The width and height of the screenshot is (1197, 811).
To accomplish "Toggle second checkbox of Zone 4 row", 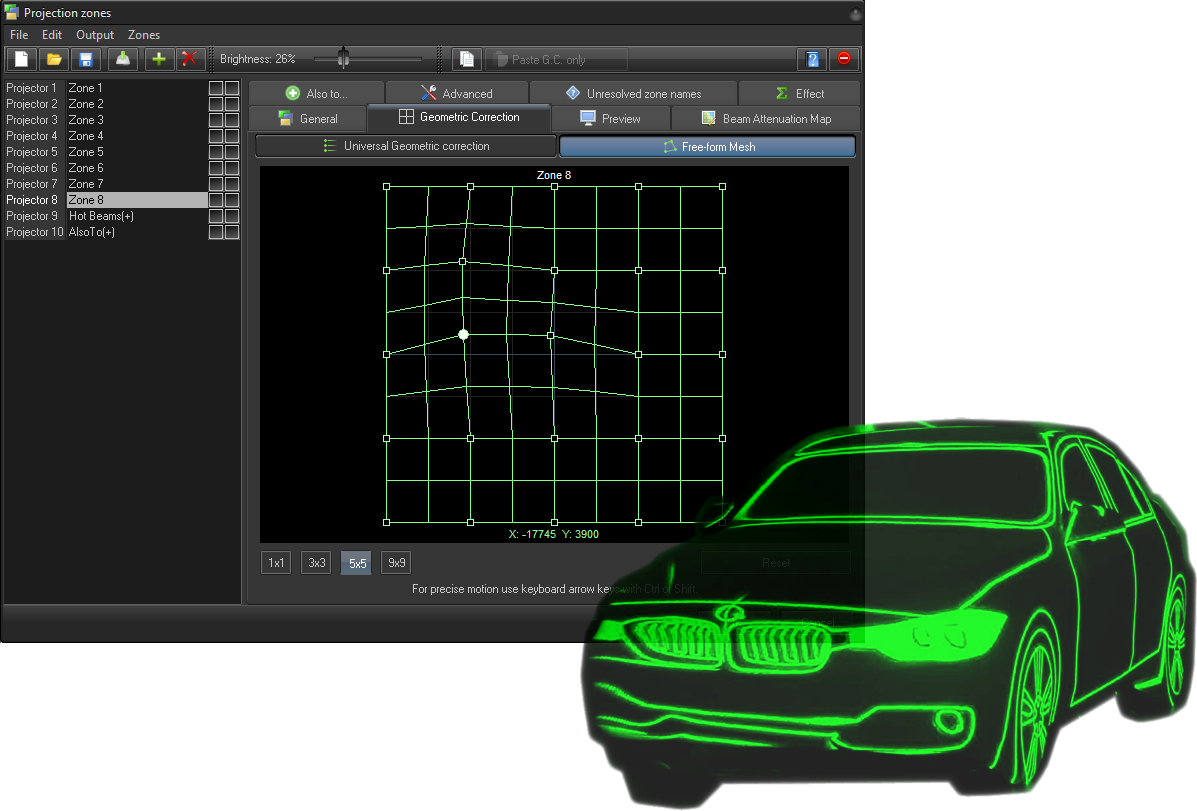I will click(232, 136).
